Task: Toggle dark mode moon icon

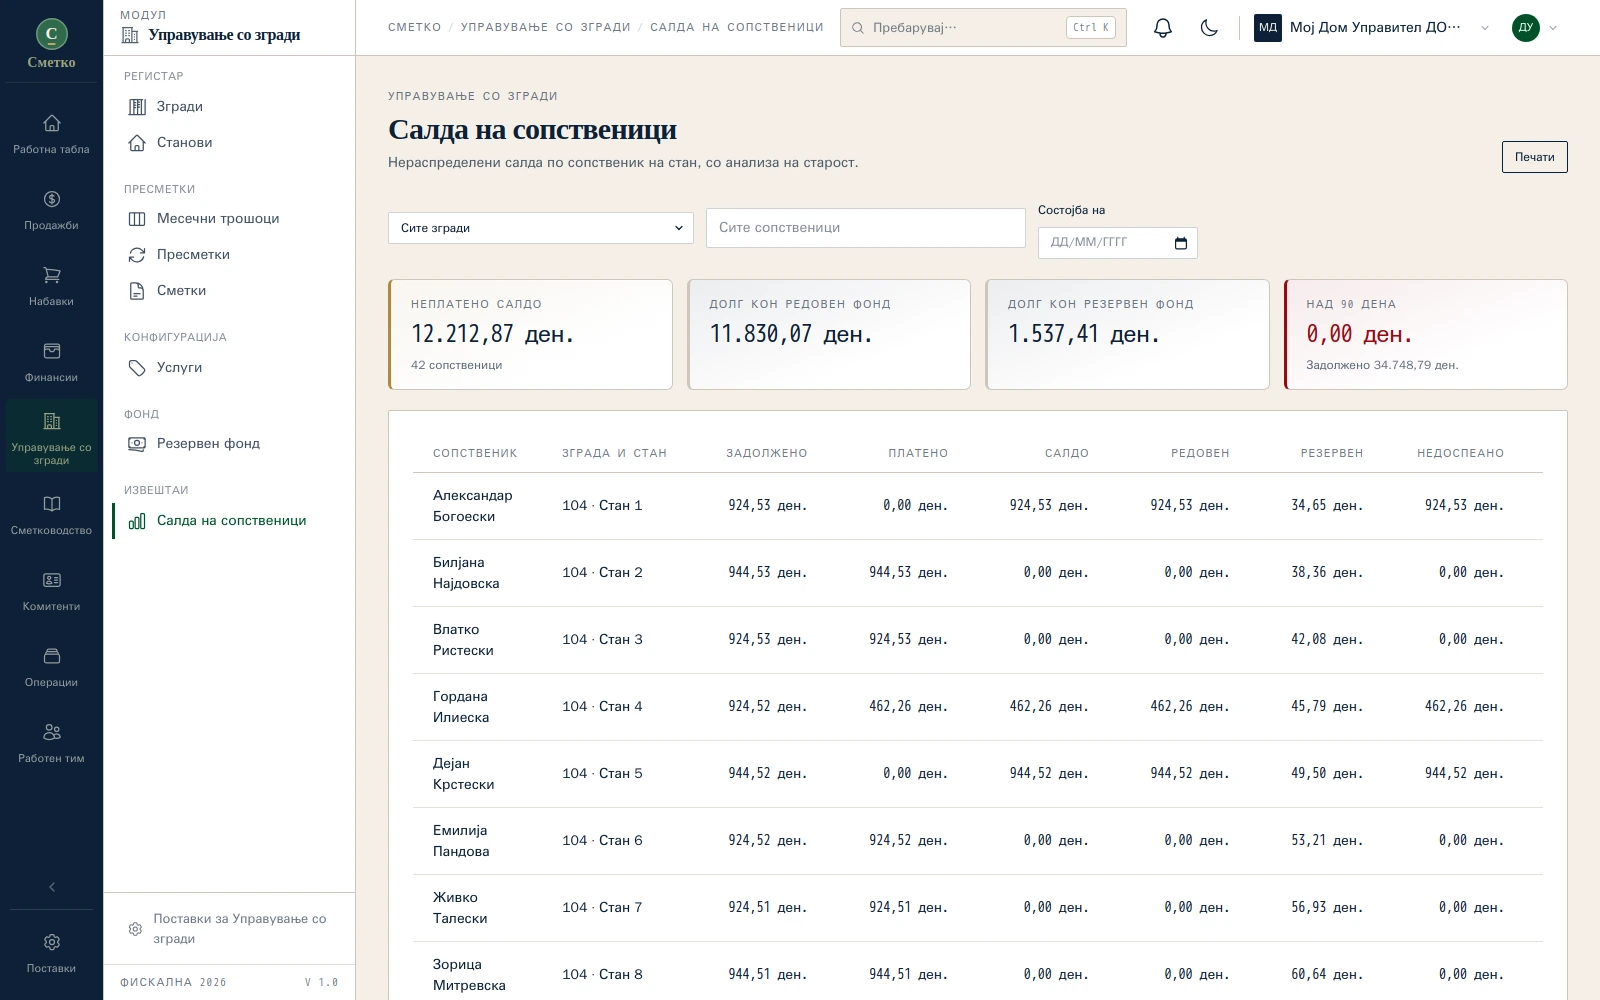Action: tap(1209, 28)
